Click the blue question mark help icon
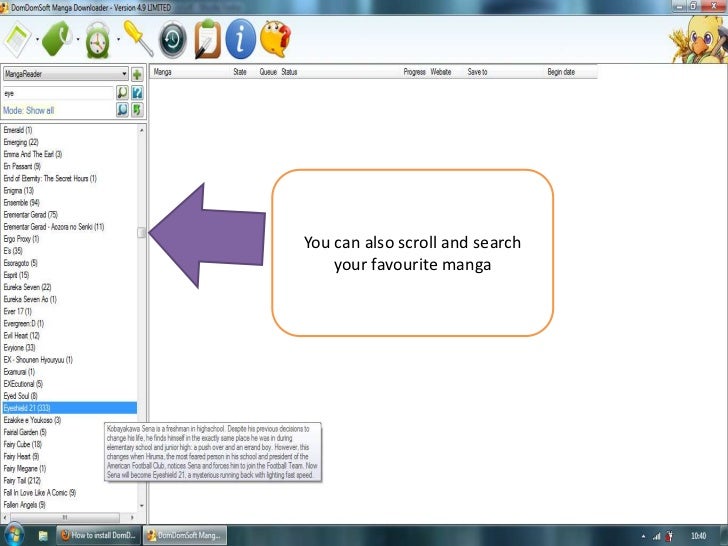The height and width of the screenshot is (546, 728). point(137,92)
